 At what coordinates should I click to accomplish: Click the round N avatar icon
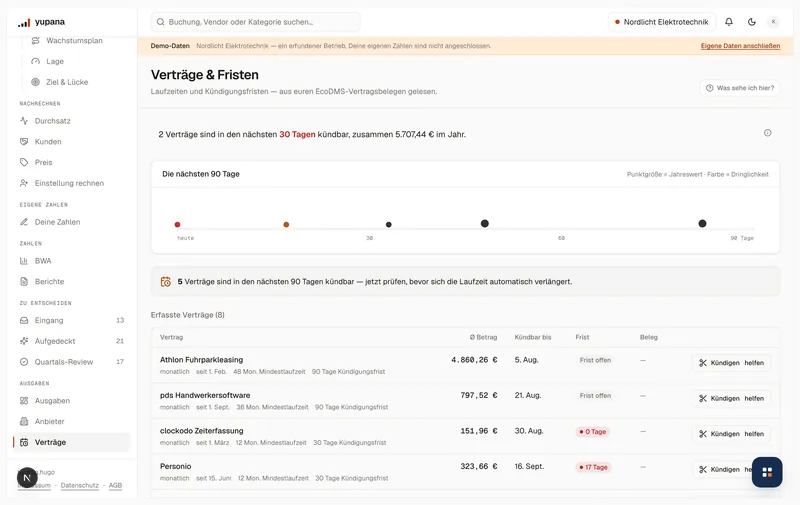27,478
